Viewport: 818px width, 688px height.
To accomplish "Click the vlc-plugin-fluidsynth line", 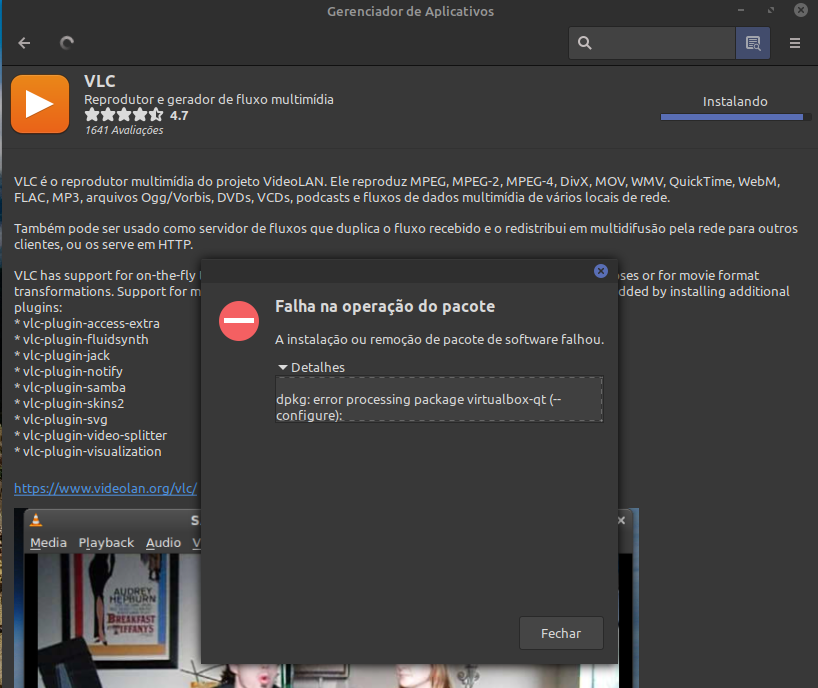I will (81, 340).
